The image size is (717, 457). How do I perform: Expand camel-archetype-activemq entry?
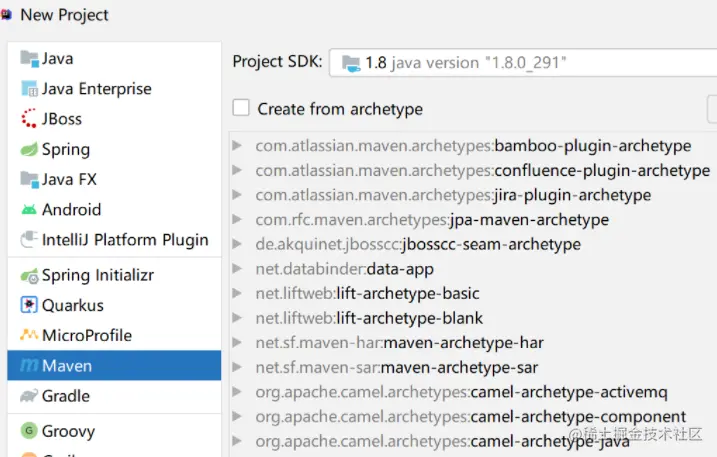237,392
